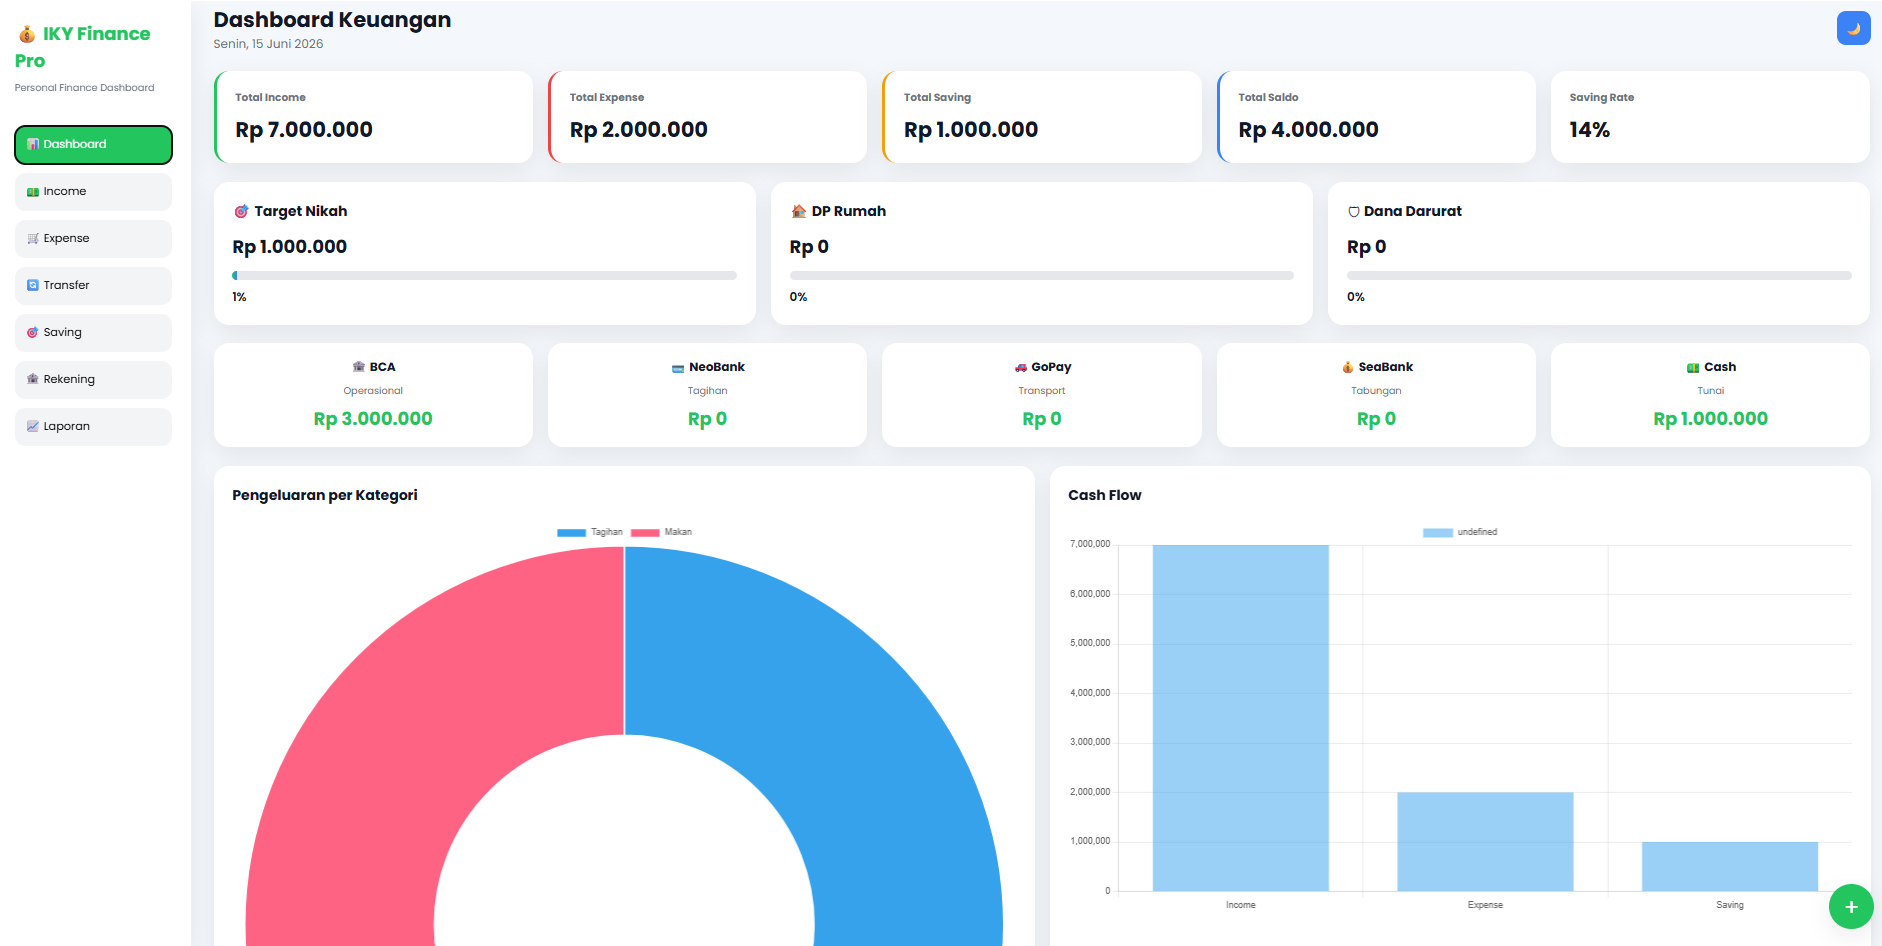Toggle dark mode with the moon icon
The width and height of the screenshot is (1882, 946).
pos(1853,28)
